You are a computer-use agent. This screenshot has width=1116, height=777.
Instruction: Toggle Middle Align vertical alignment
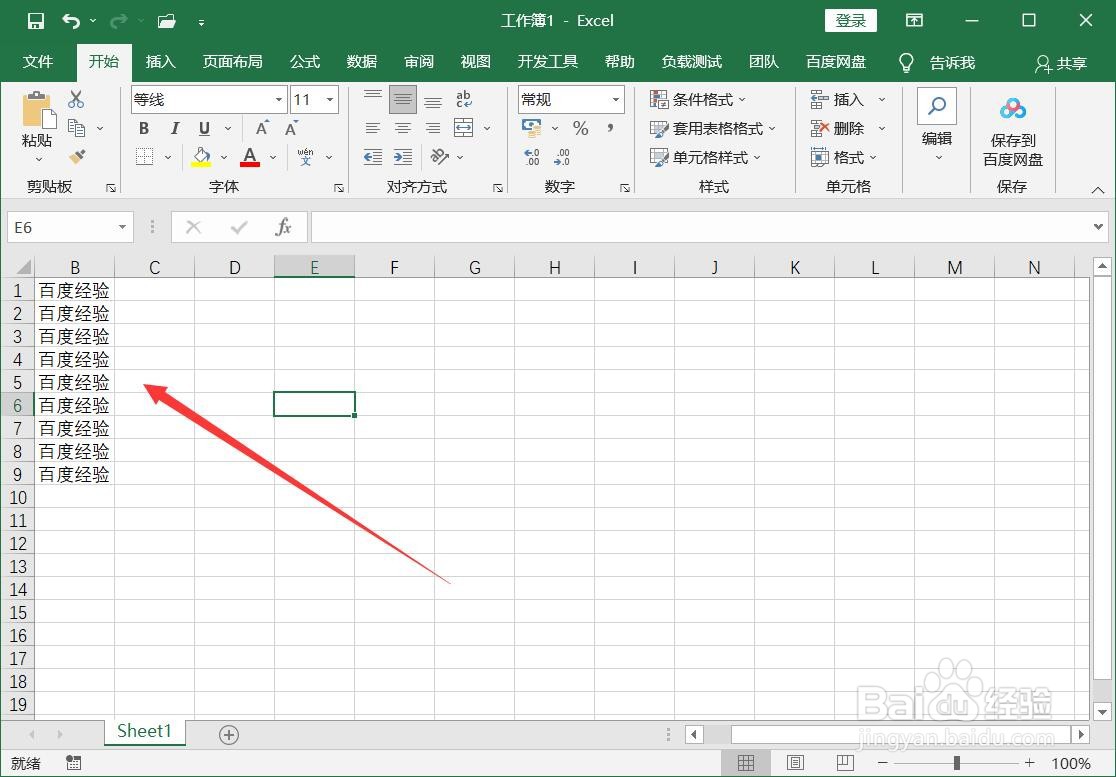[403, 100]
